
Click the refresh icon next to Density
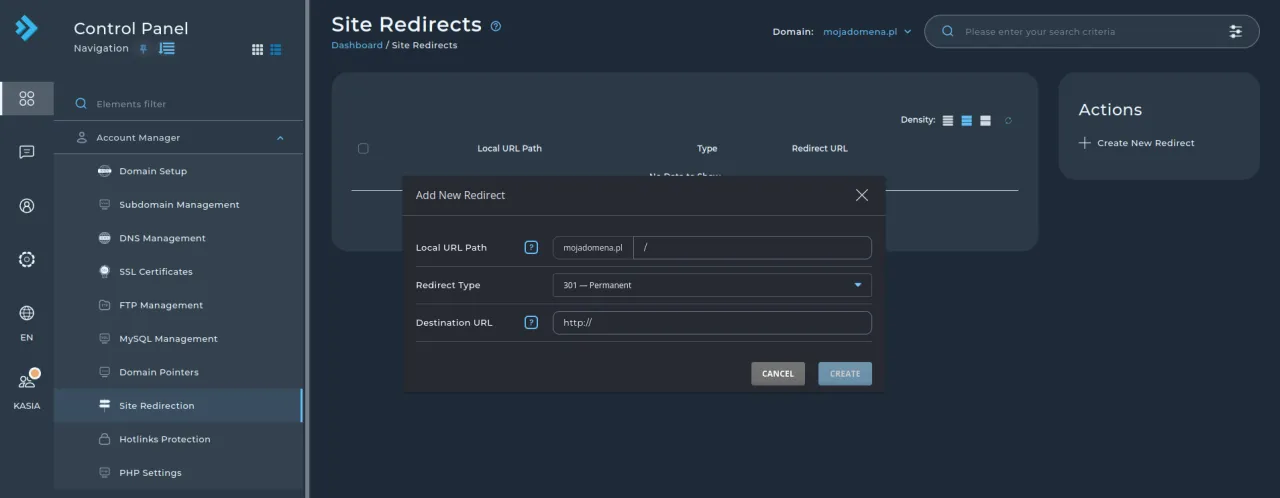[1008, 121]
